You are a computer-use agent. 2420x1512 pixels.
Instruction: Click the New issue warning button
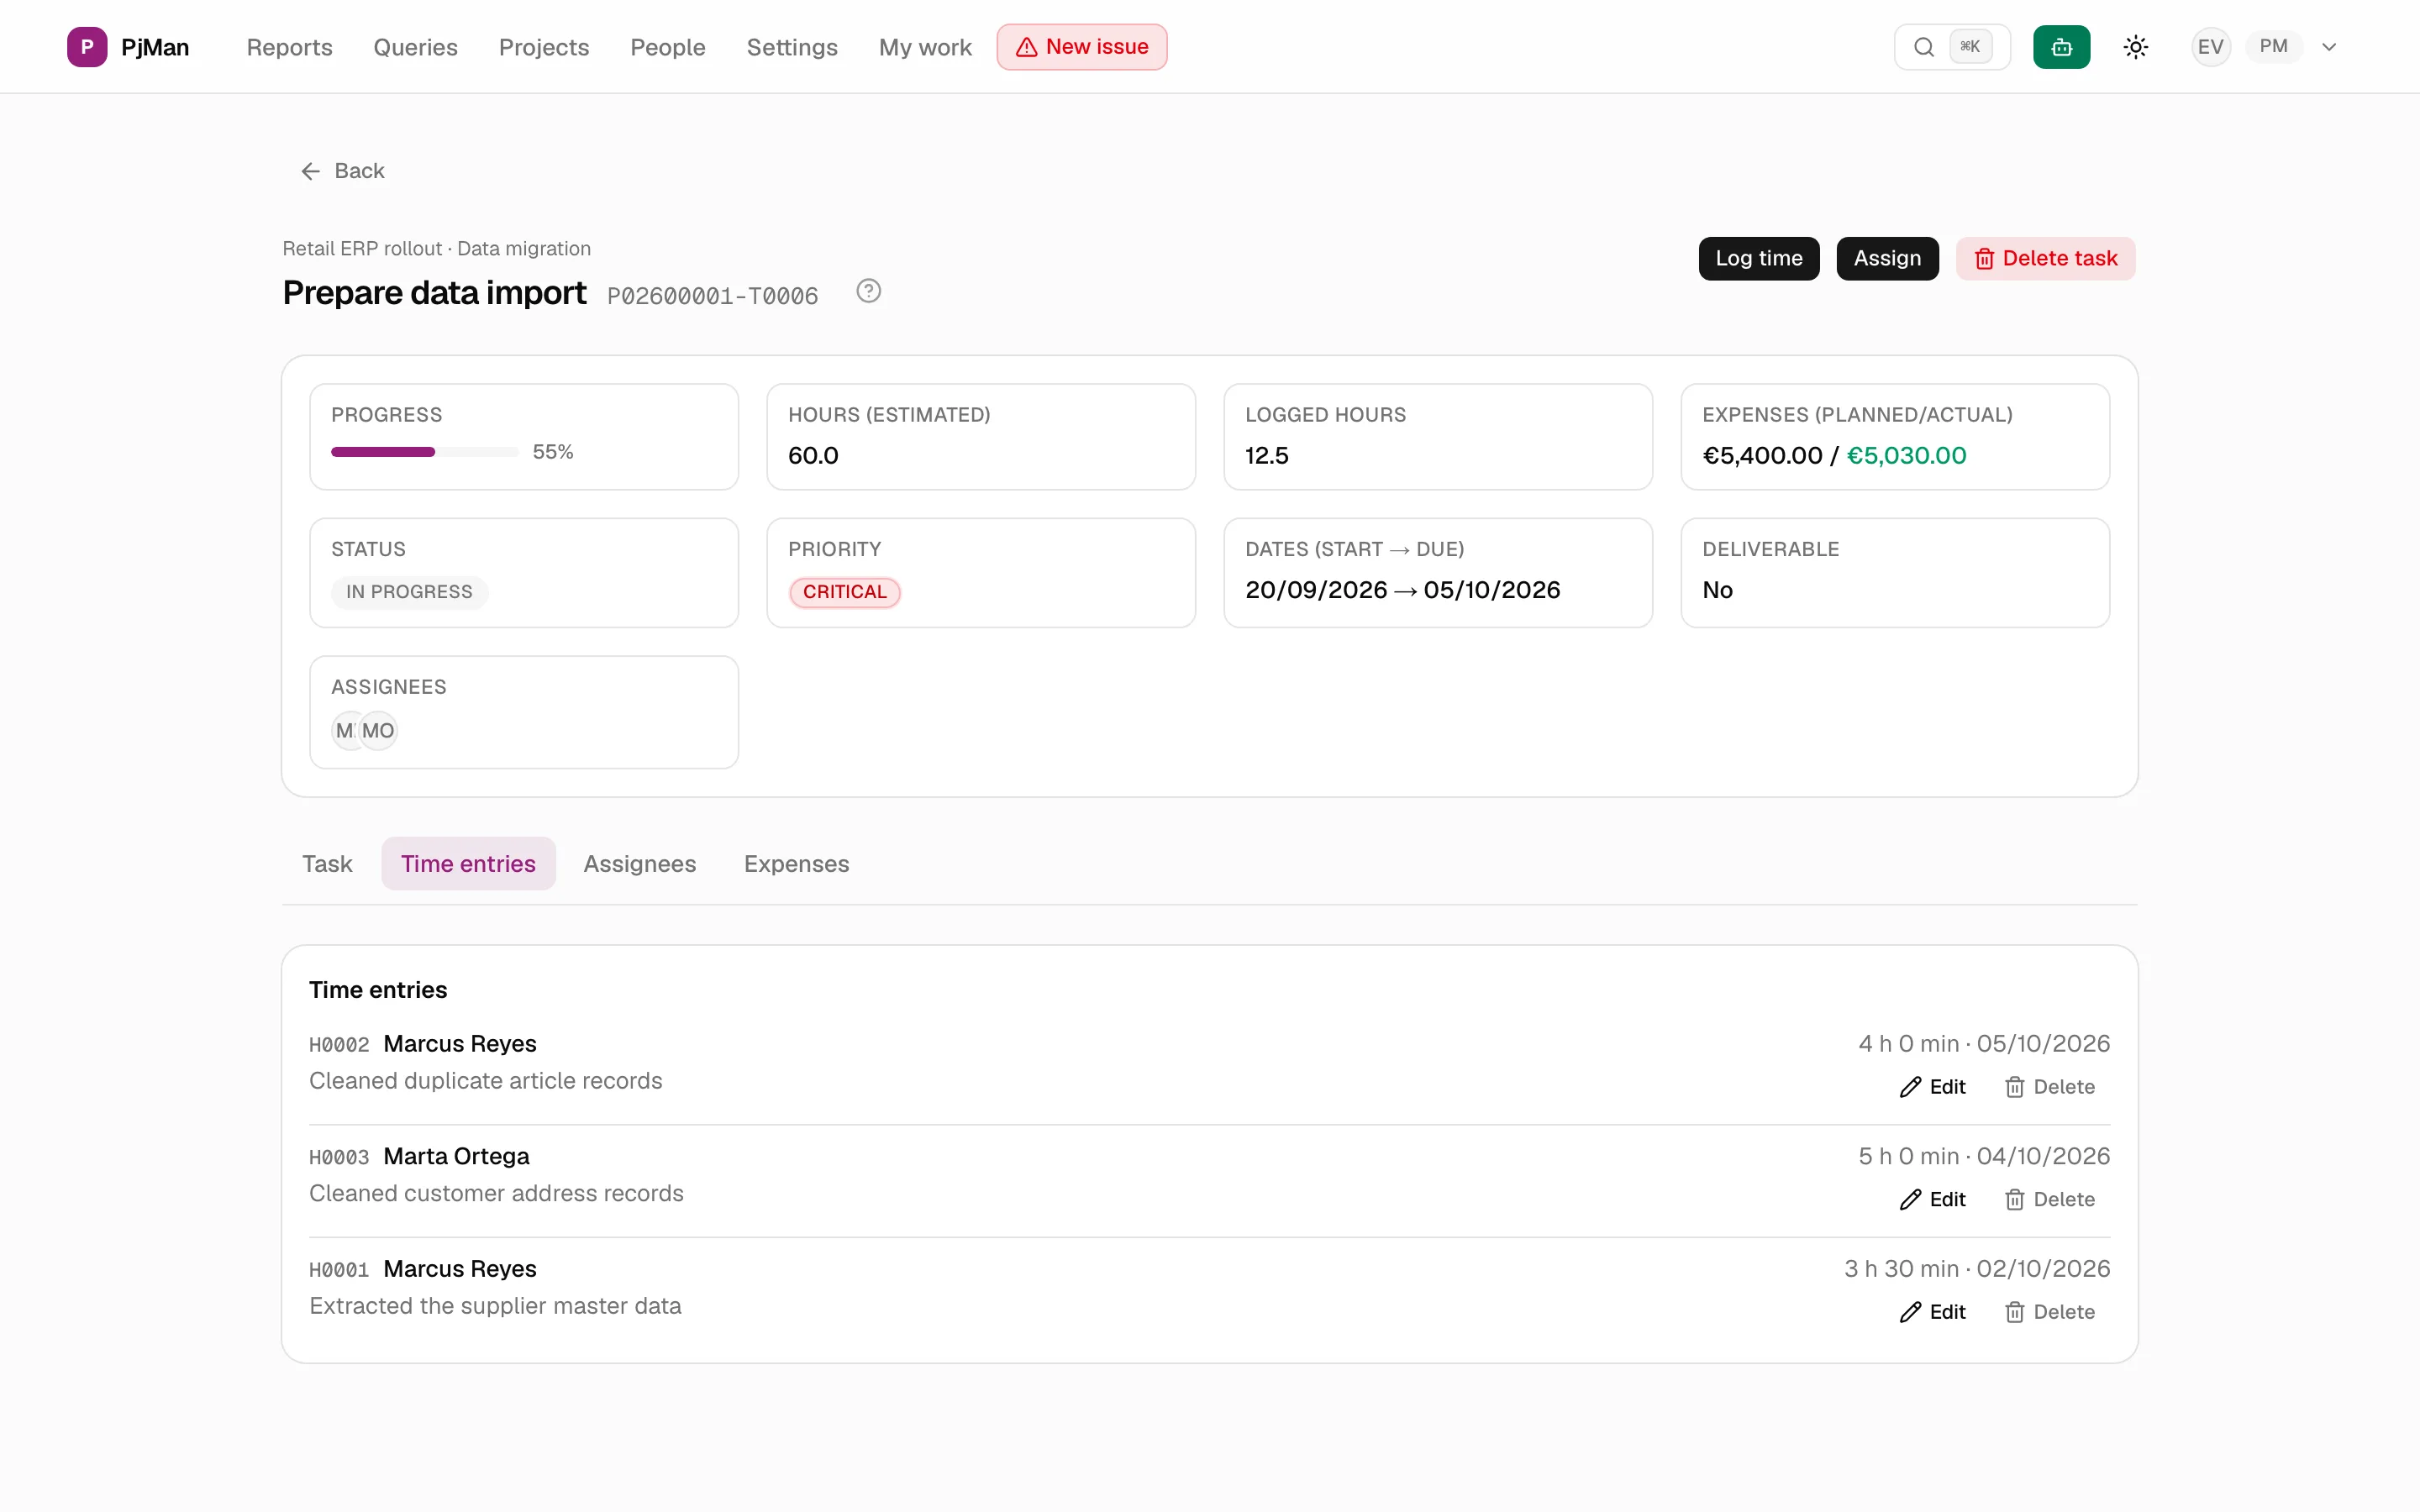pyautogui.click(x=1081, y=47)
